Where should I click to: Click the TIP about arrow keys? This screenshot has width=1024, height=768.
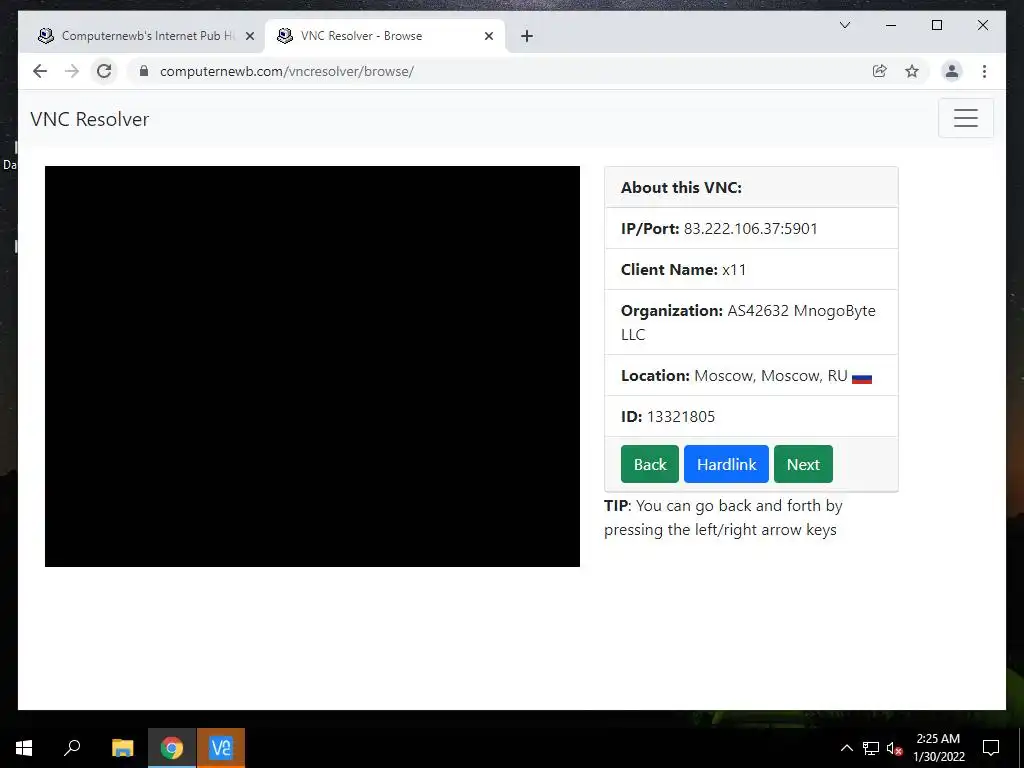coord(724,518)
